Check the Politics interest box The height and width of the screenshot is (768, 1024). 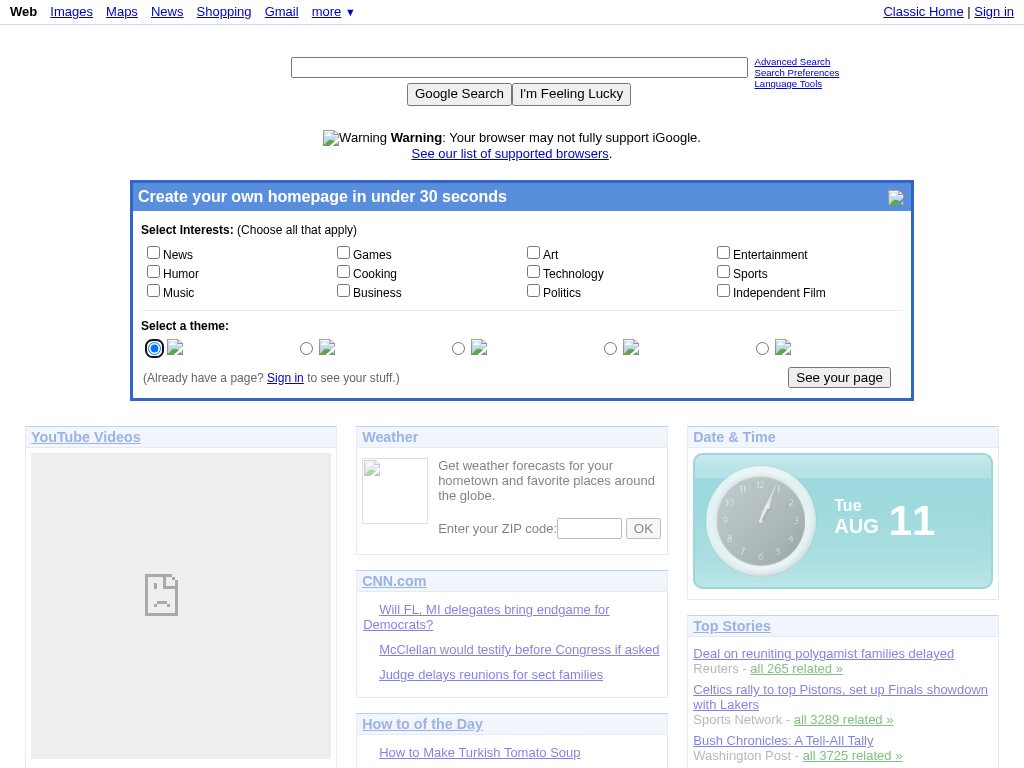point(534,291)
